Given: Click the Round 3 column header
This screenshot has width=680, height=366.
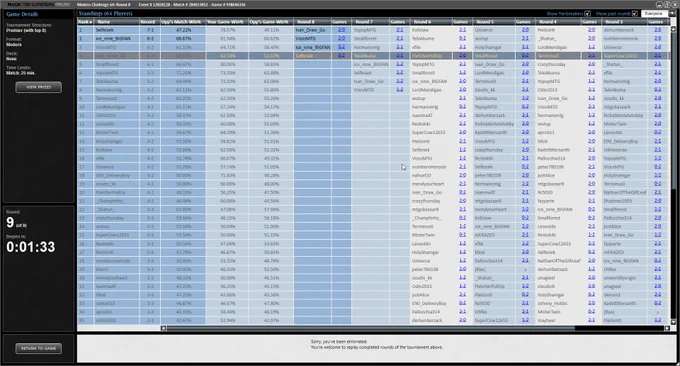Looking at the screenshot, I should pyautogui.click(x=624, y=22).
